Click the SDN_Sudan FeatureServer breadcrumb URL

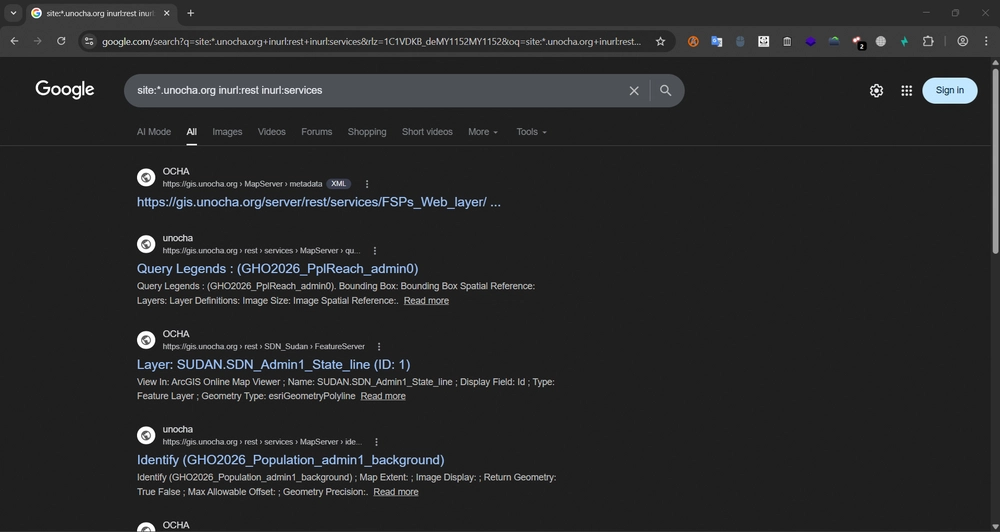pos(263,346)
